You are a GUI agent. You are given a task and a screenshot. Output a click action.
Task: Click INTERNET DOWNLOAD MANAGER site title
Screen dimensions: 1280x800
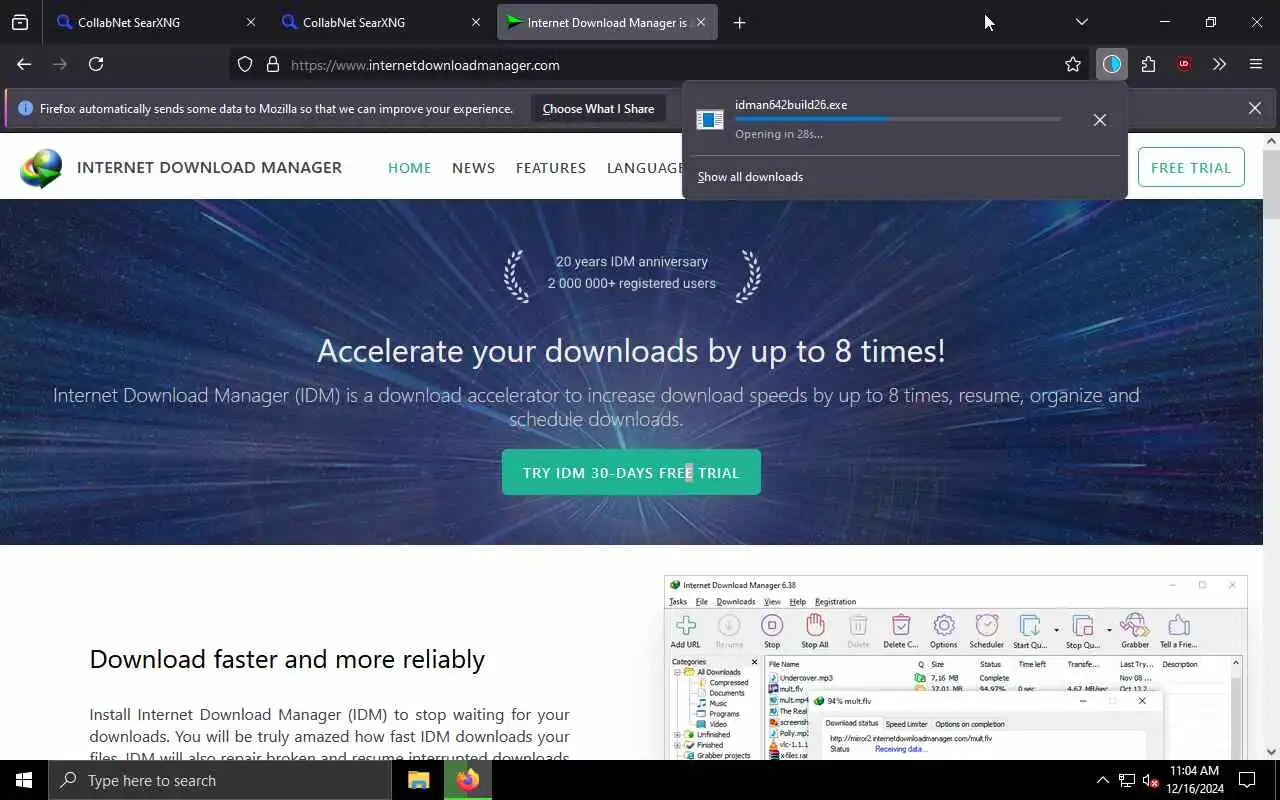click(x=209, y=168)
